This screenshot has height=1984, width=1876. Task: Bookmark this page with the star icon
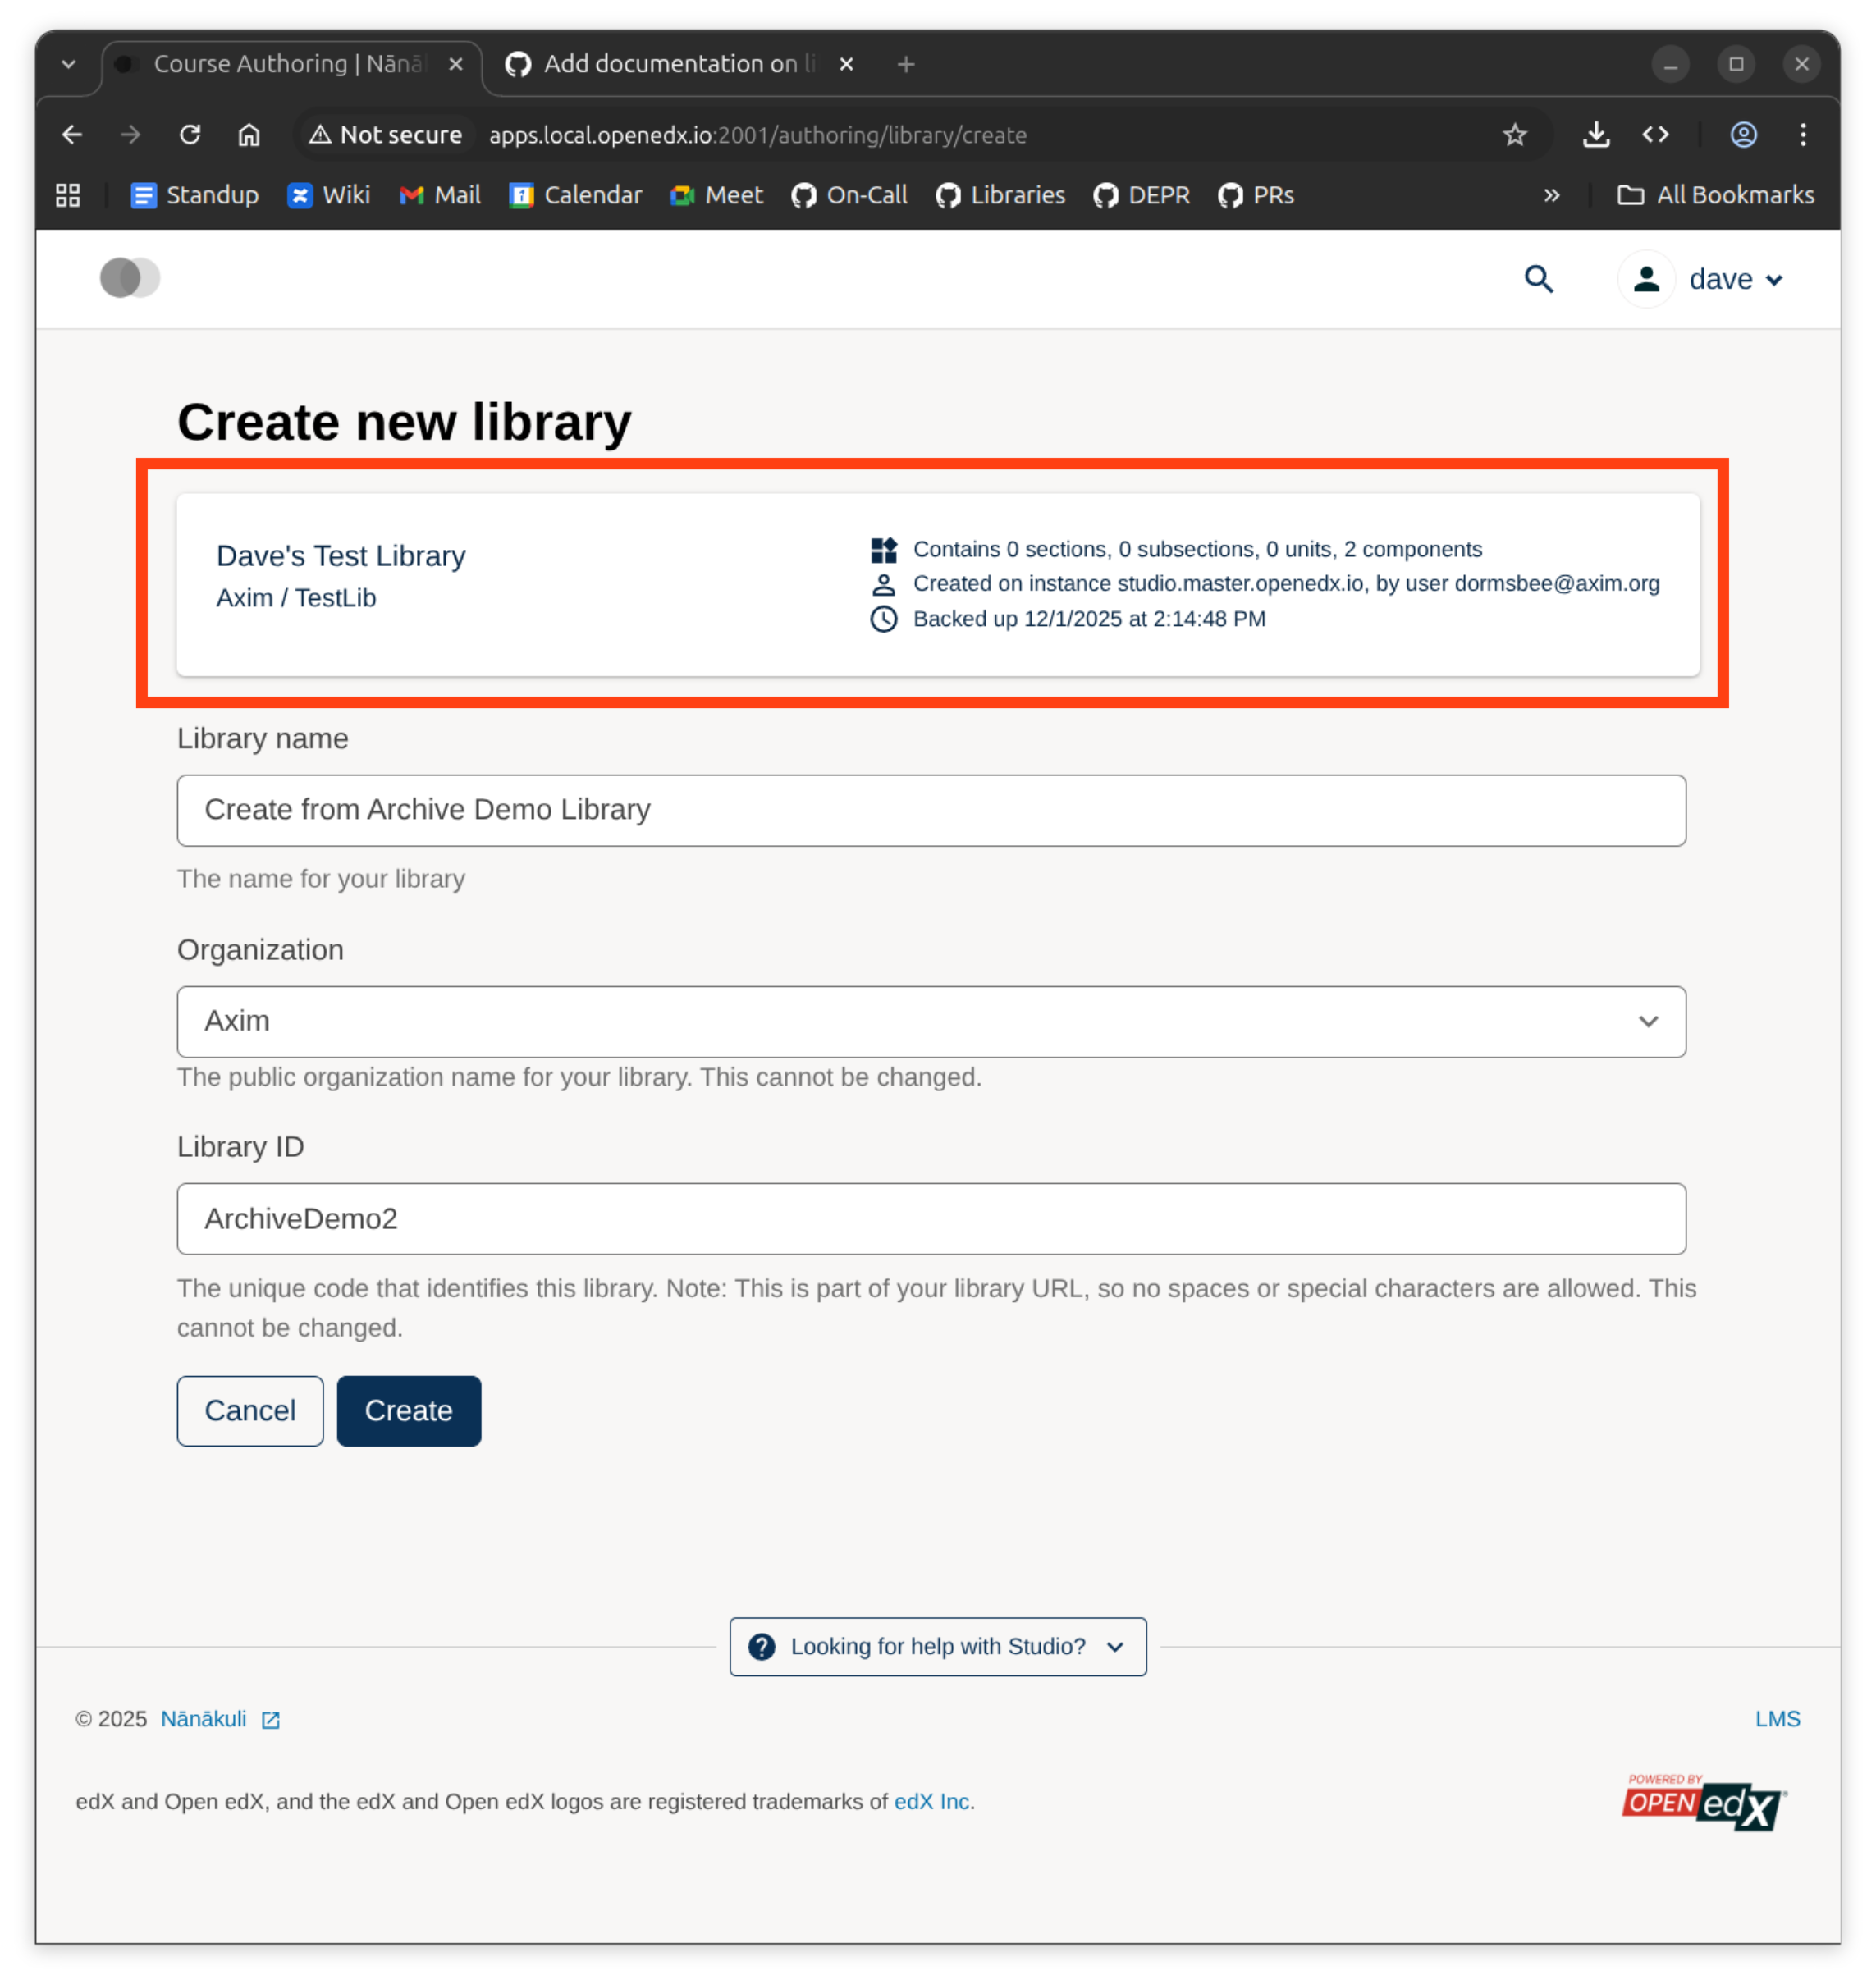point(1515,135)
